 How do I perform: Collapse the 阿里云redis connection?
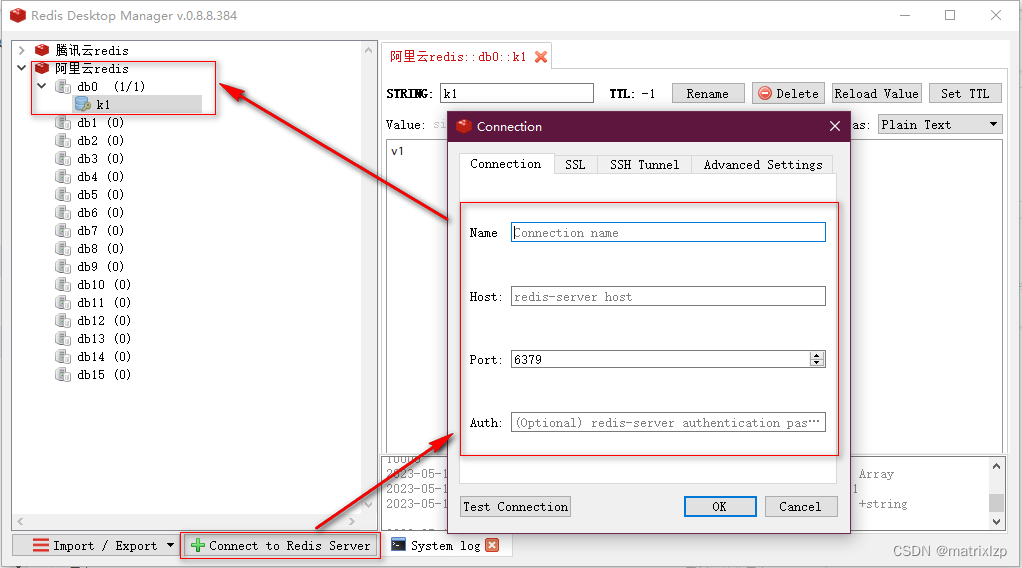[x=22, y=68]
